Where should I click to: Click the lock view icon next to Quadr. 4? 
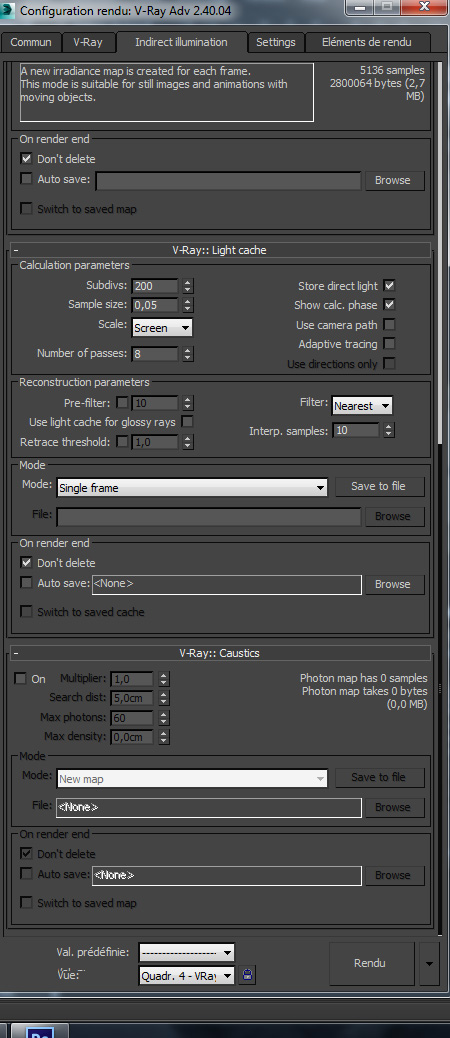click(247, 974)
